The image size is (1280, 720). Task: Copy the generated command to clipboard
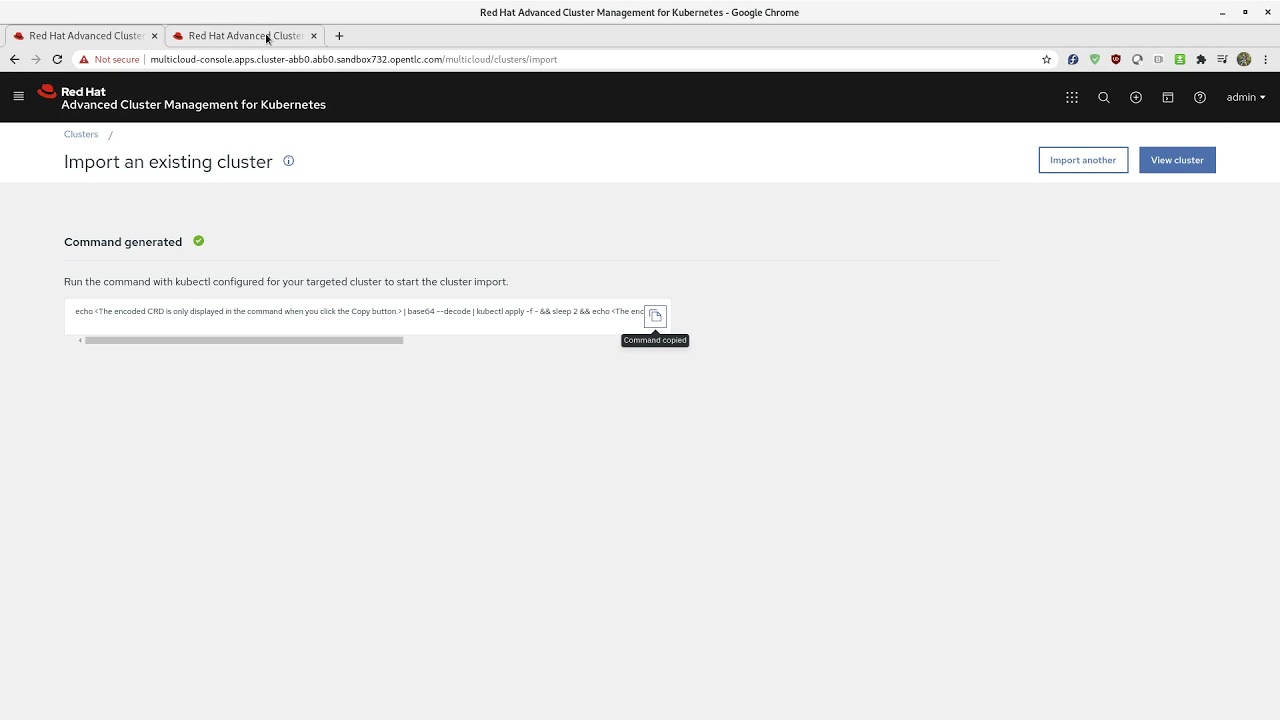tap(655, 315)
